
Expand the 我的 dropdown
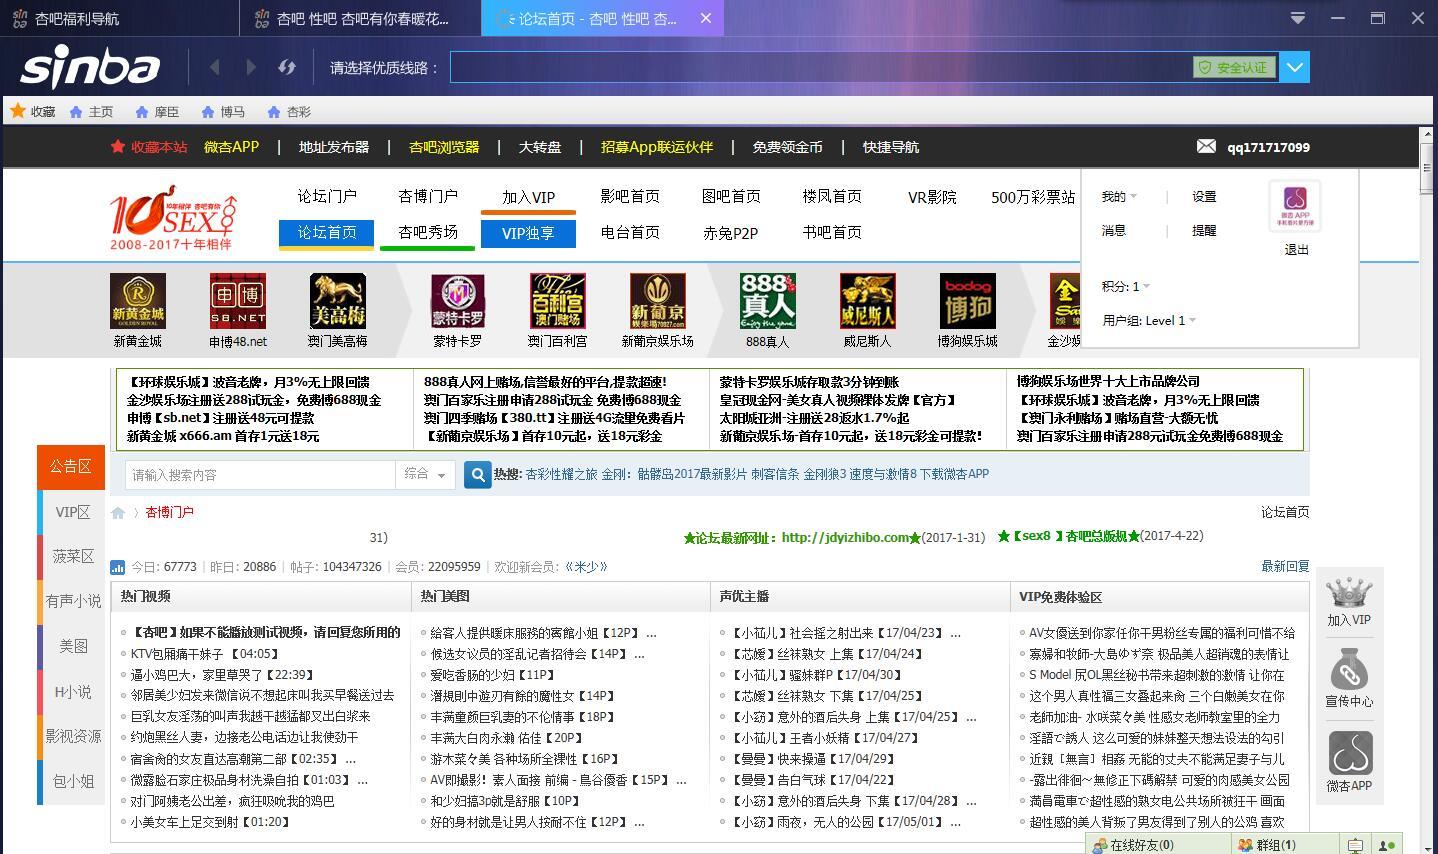point(1119,197)
